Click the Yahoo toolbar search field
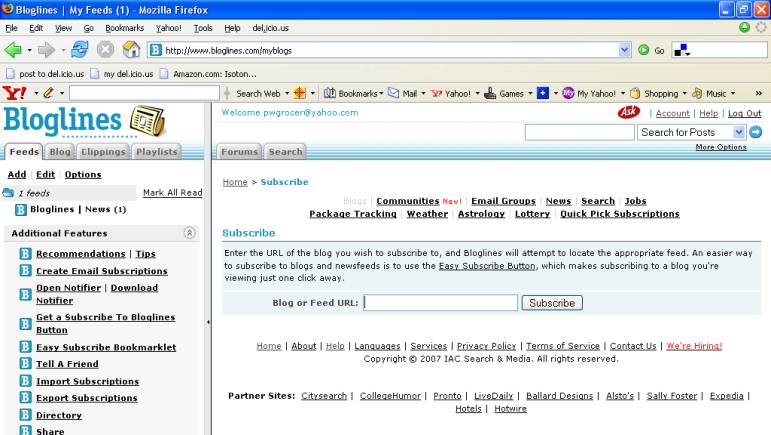 144,93
